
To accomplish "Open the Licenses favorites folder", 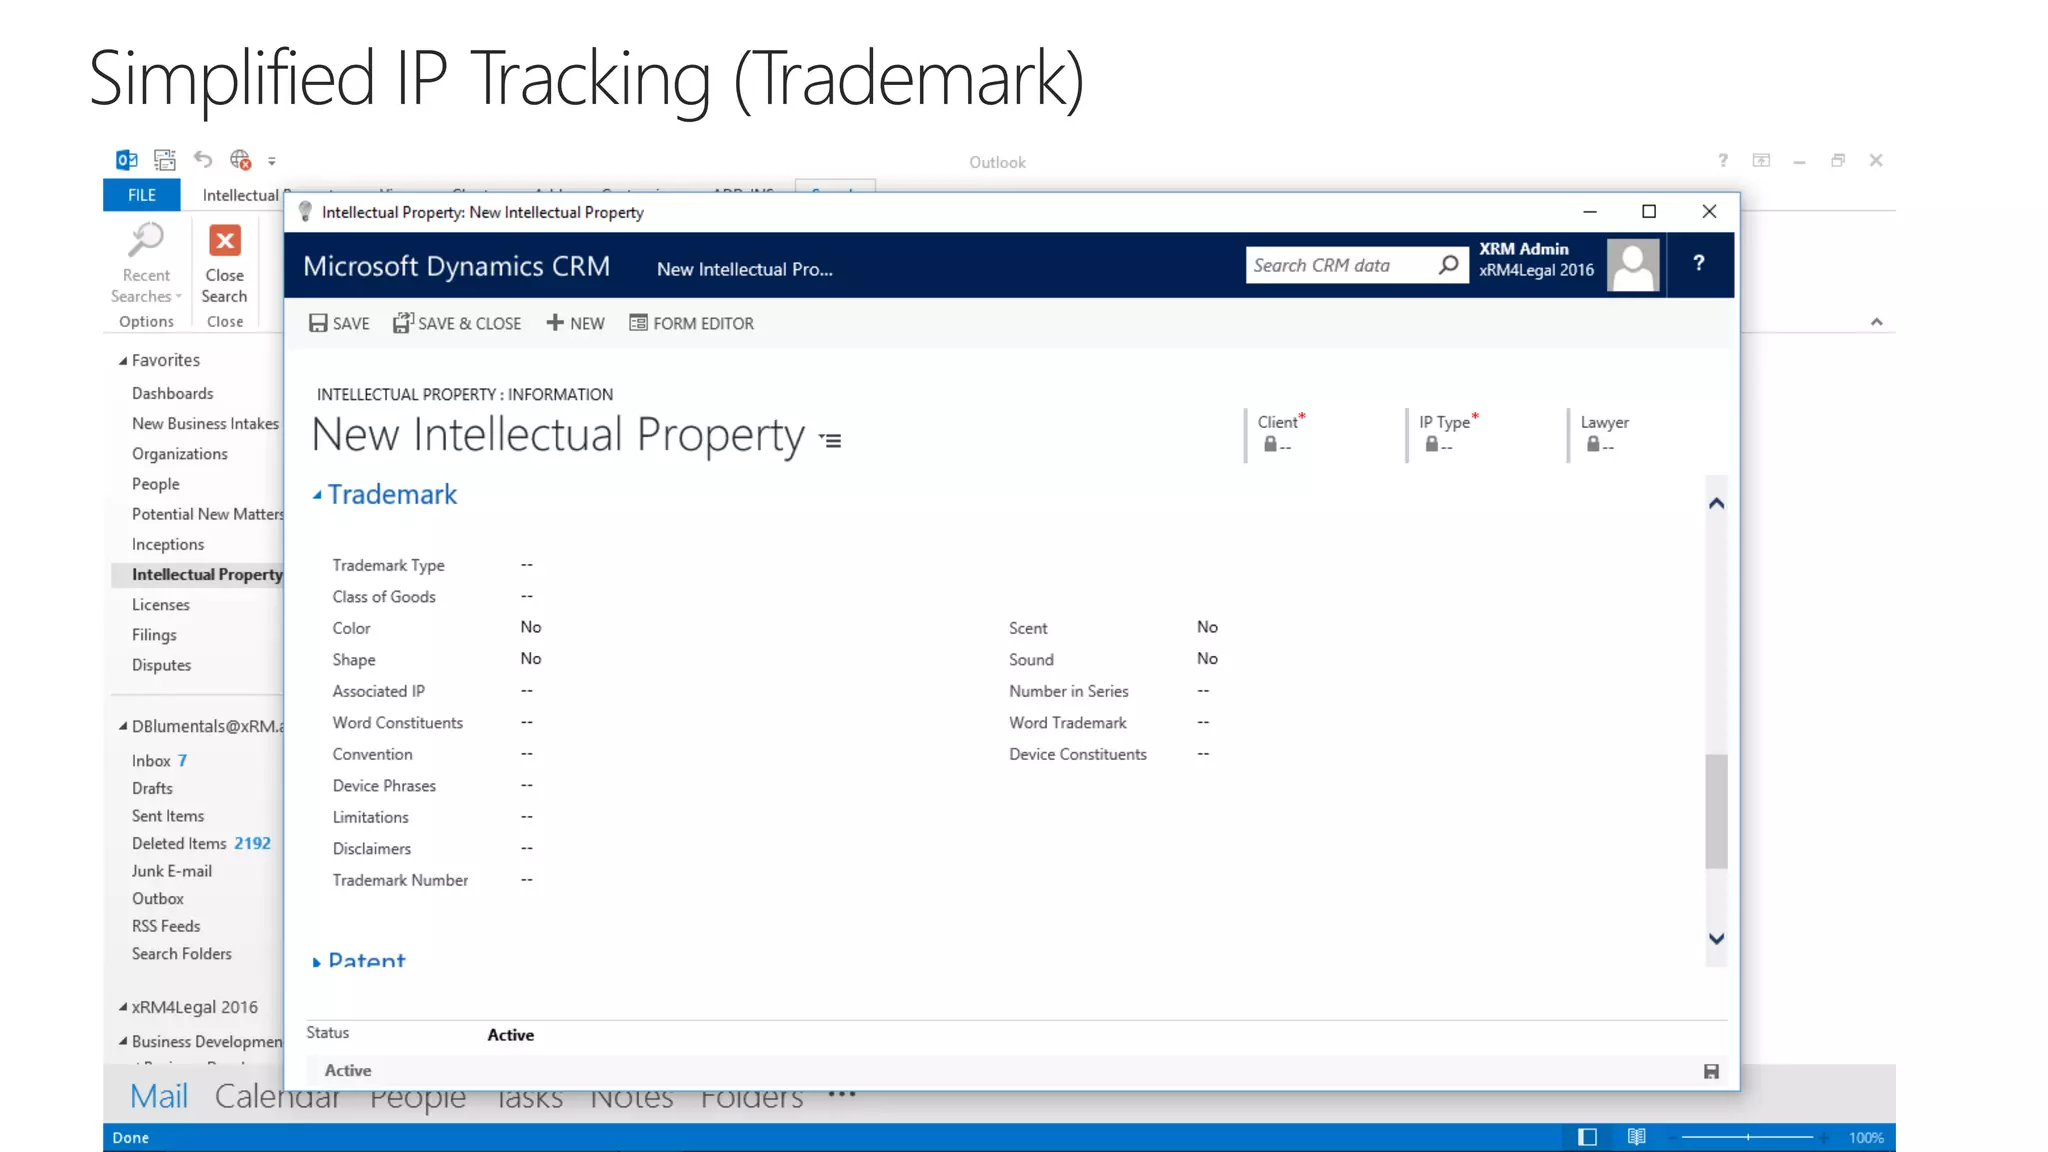I will pyautogui.click(x=160, y=605).
